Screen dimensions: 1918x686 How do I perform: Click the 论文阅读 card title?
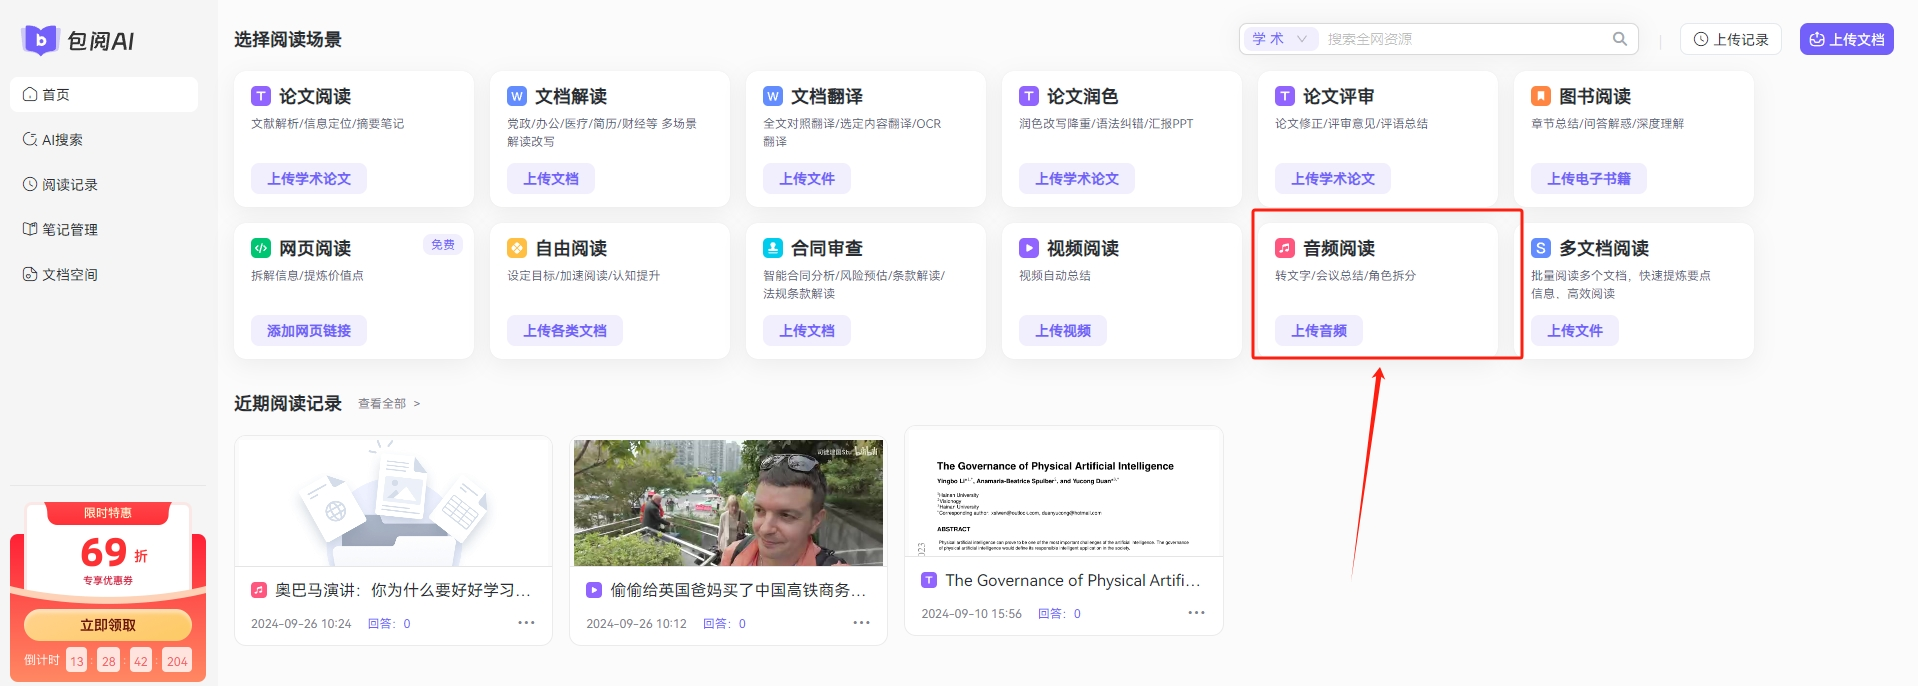coord(315,96)
